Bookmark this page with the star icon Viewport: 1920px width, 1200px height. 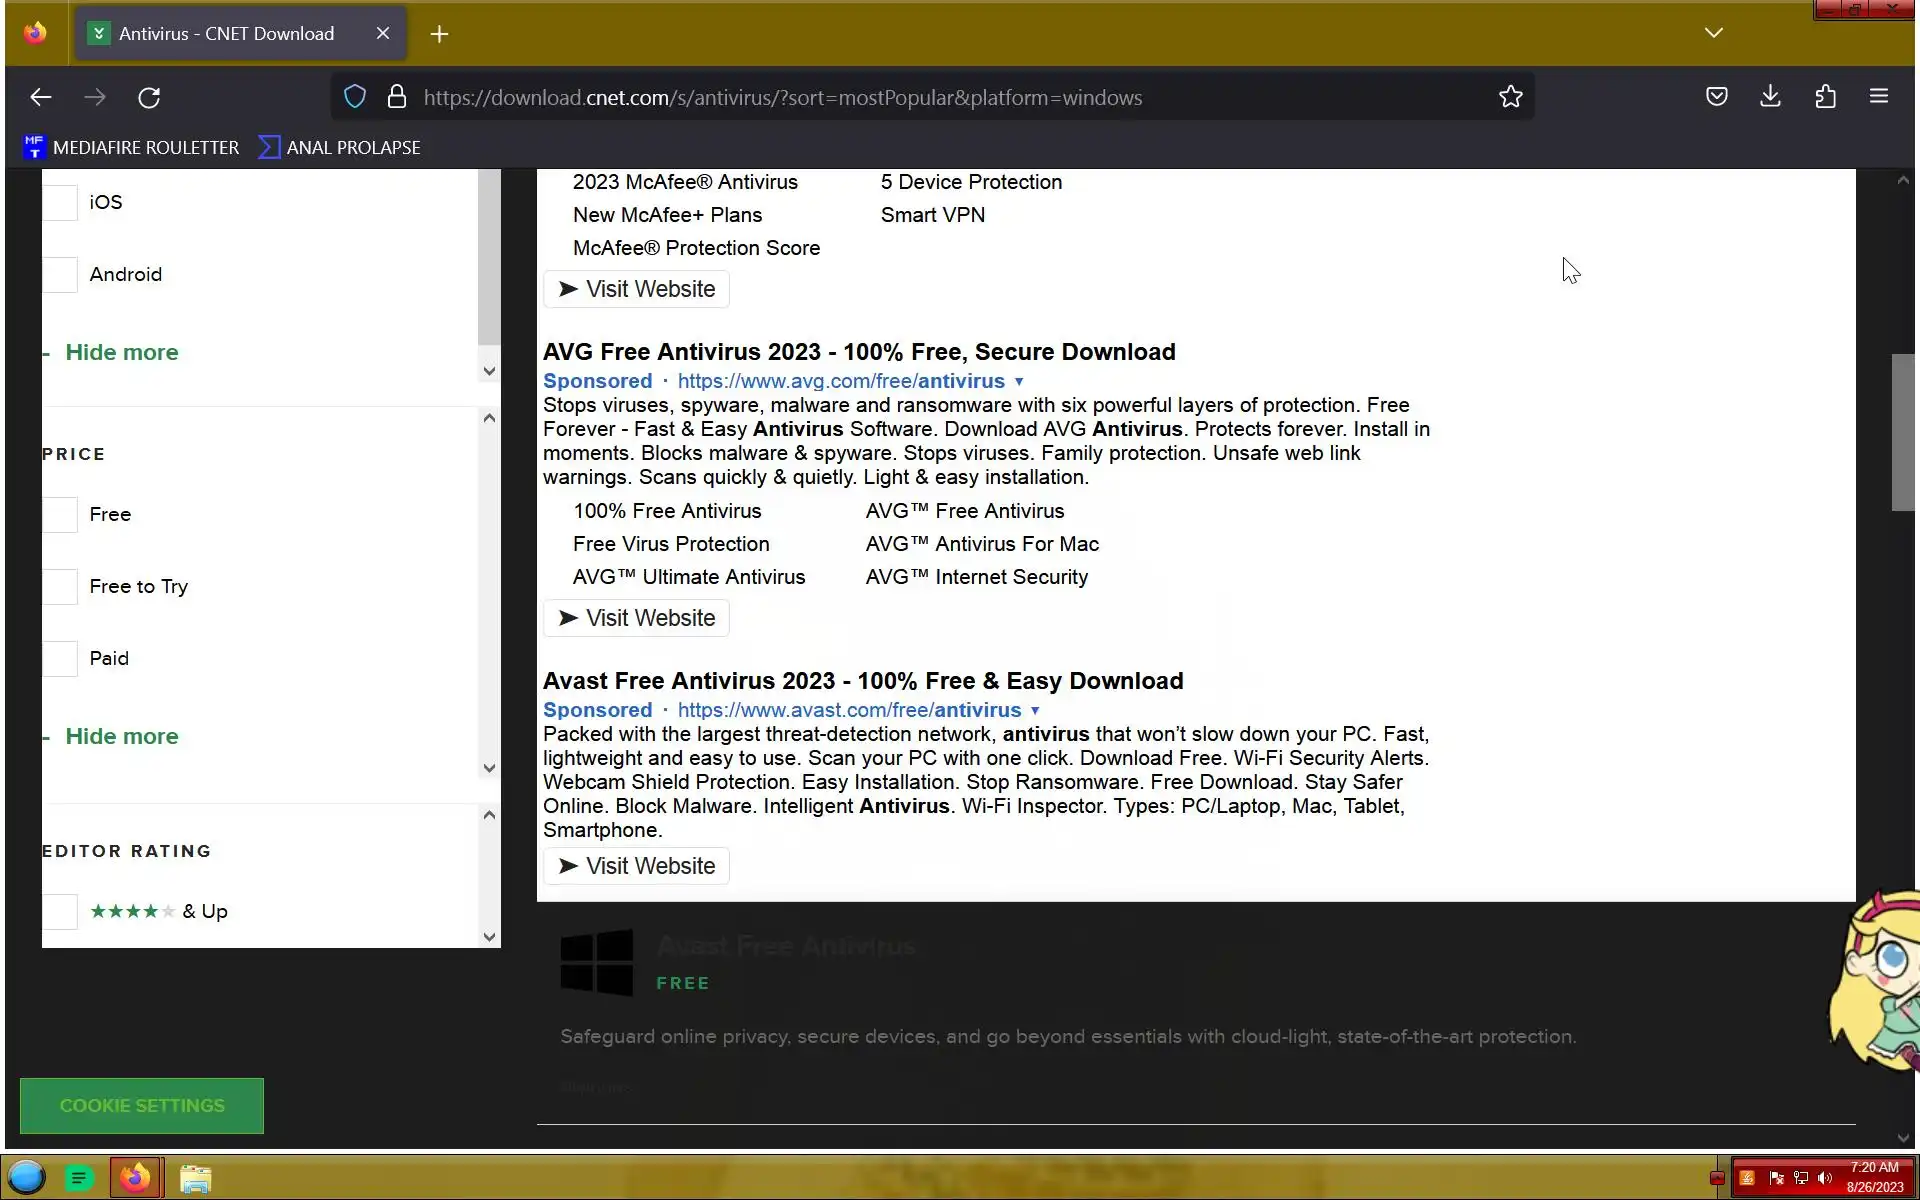point(1510,97)
